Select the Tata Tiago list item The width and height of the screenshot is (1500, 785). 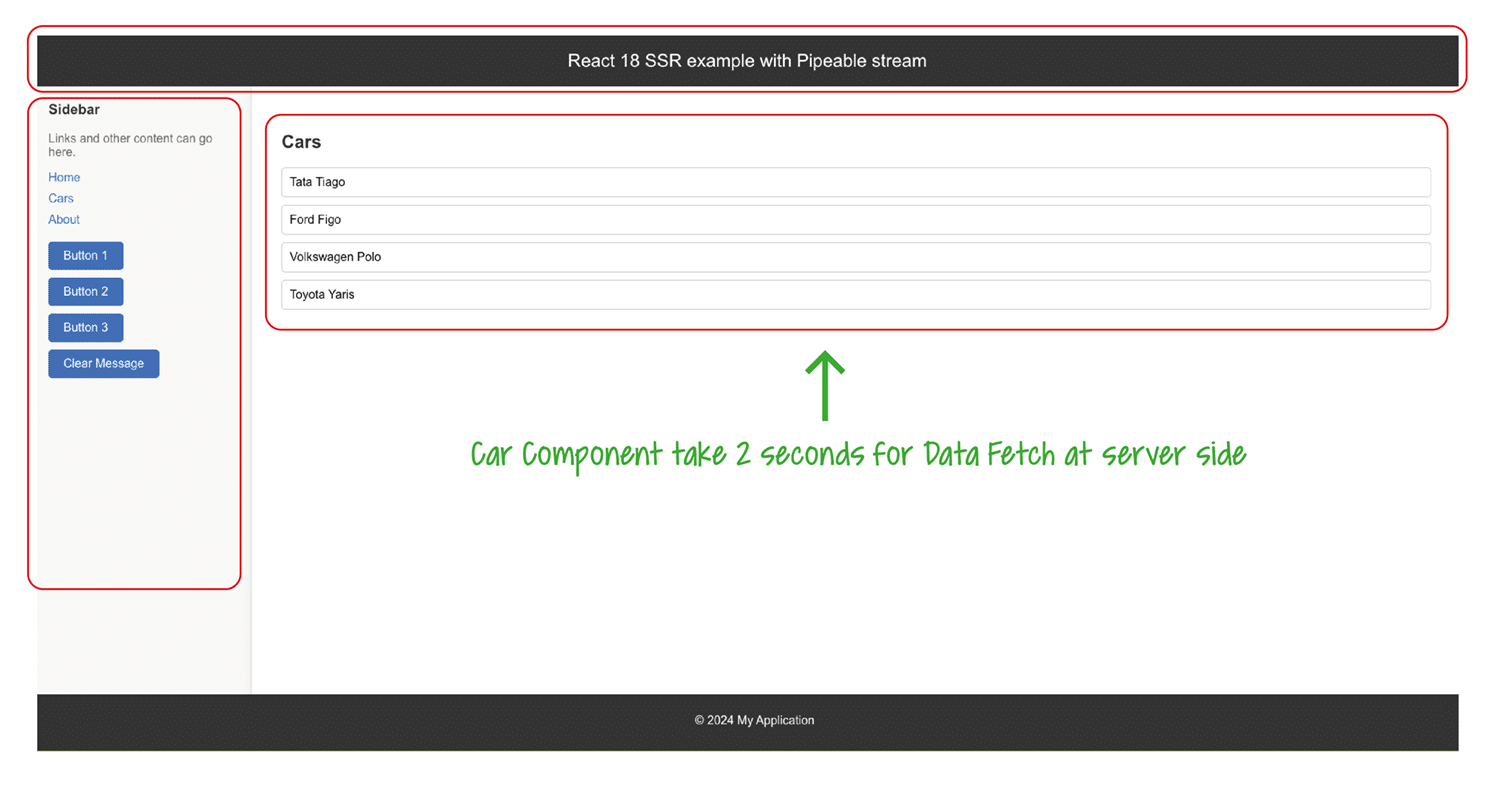pos(855,182)
